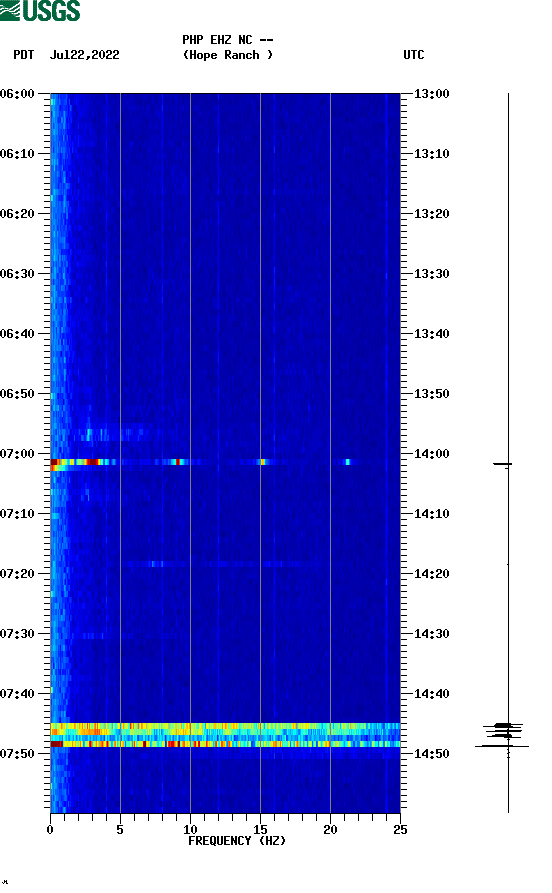
Task: Click the 07:00 PDT time label
Action: pos(18,454)
